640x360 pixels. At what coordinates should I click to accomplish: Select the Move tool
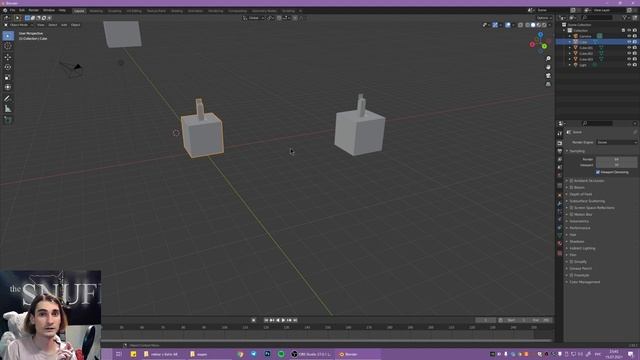[8, 57]
